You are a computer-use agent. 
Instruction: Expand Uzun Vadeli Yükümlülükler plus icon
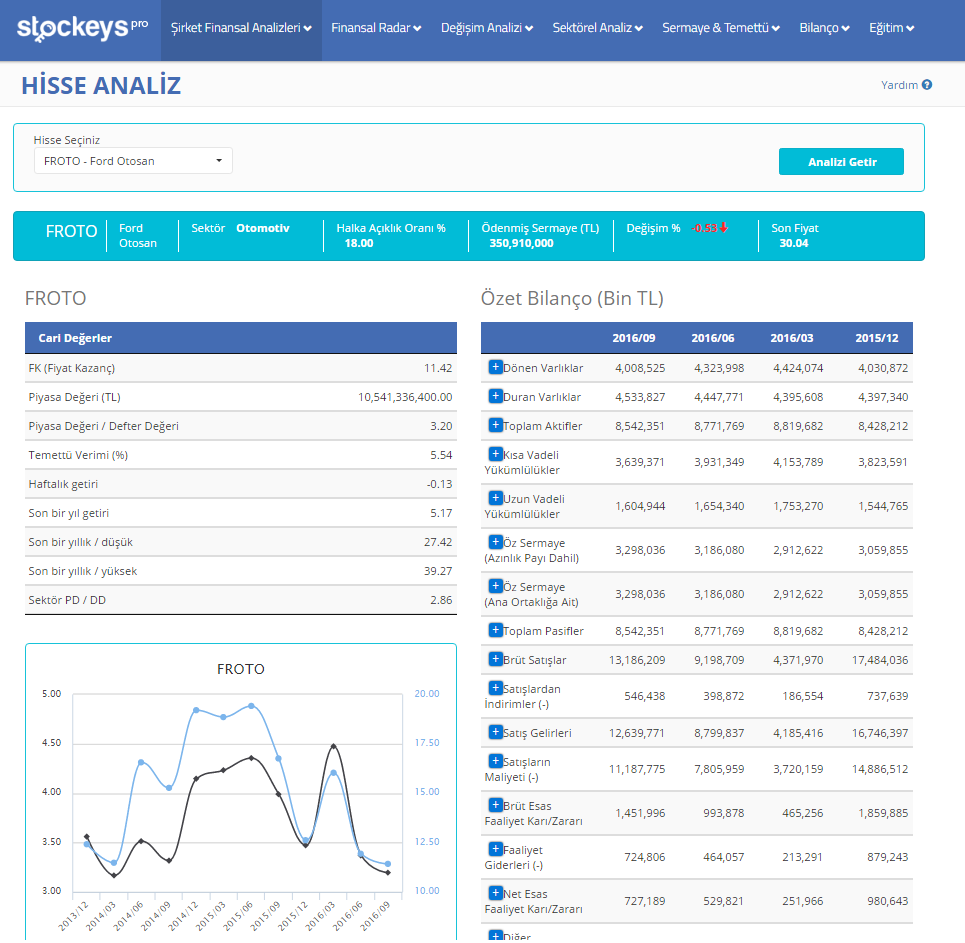[x=495, y=498]
